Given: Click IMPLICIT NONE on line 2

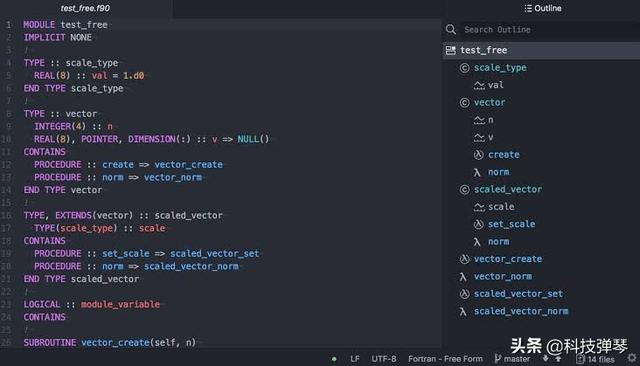Looking at the screenshot, I should (58, 38).
